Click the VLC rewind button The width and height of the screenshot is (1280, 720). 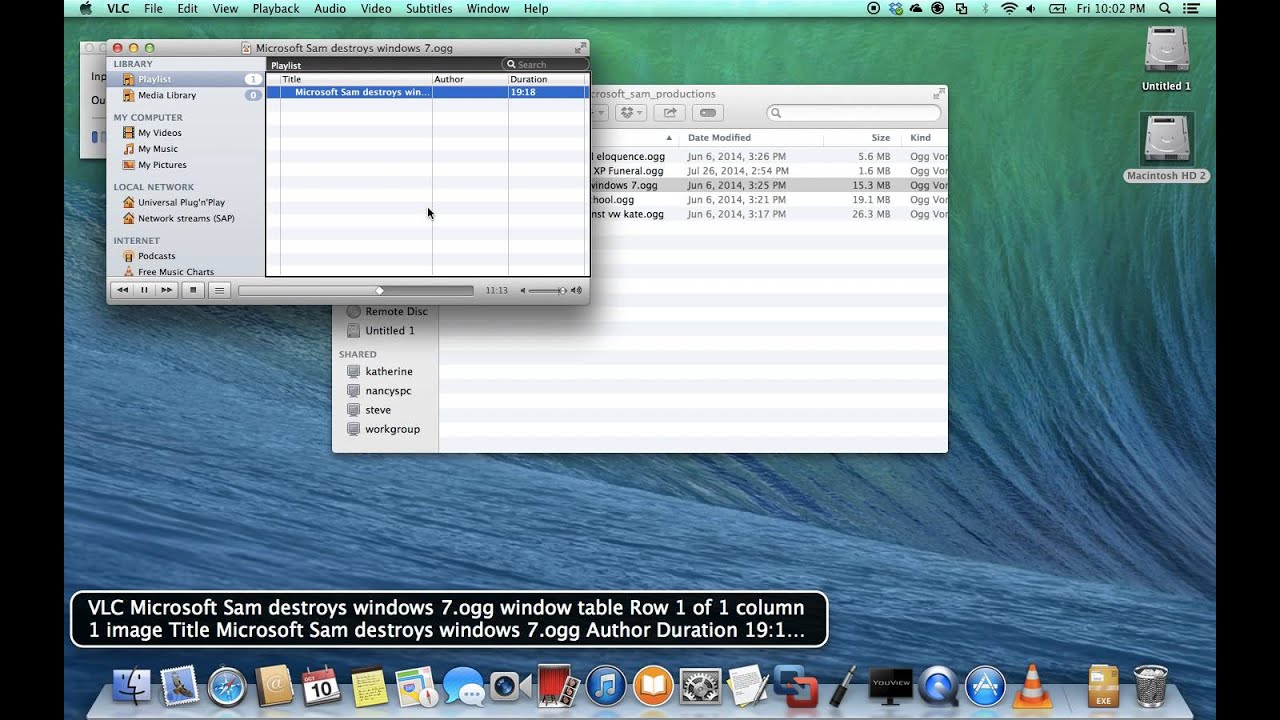point(122,290)
